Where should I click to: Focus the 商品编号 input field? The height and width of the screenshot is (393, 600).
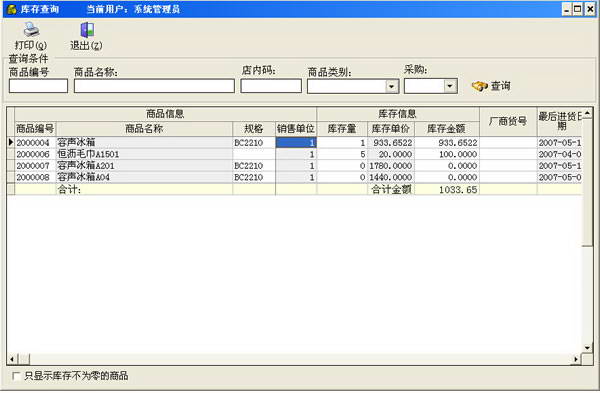pyautogui.click(x=38, y=86)
